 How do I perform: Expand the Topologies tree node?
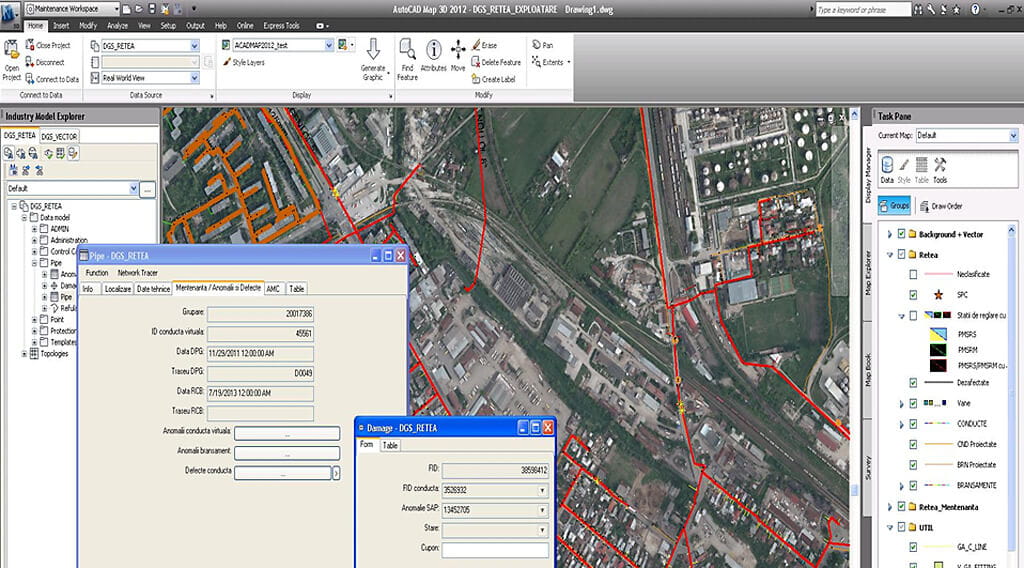pyautogui.click(x=24, y=353)
